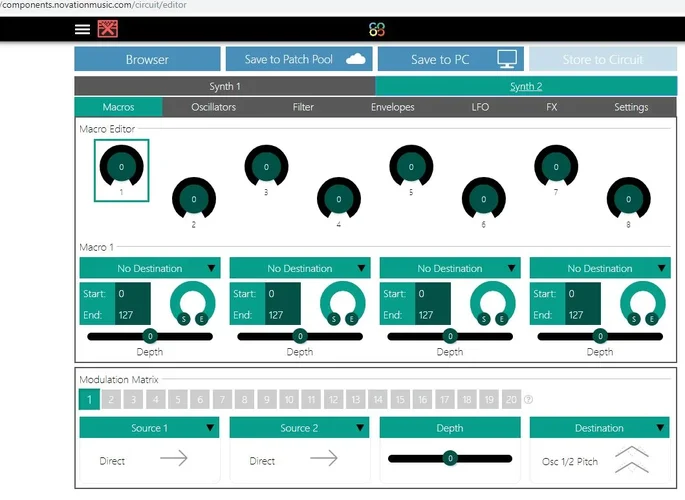Viewport: 685px width, 500px height.
Task: Select macro knob 8
Action: point(629,199)
